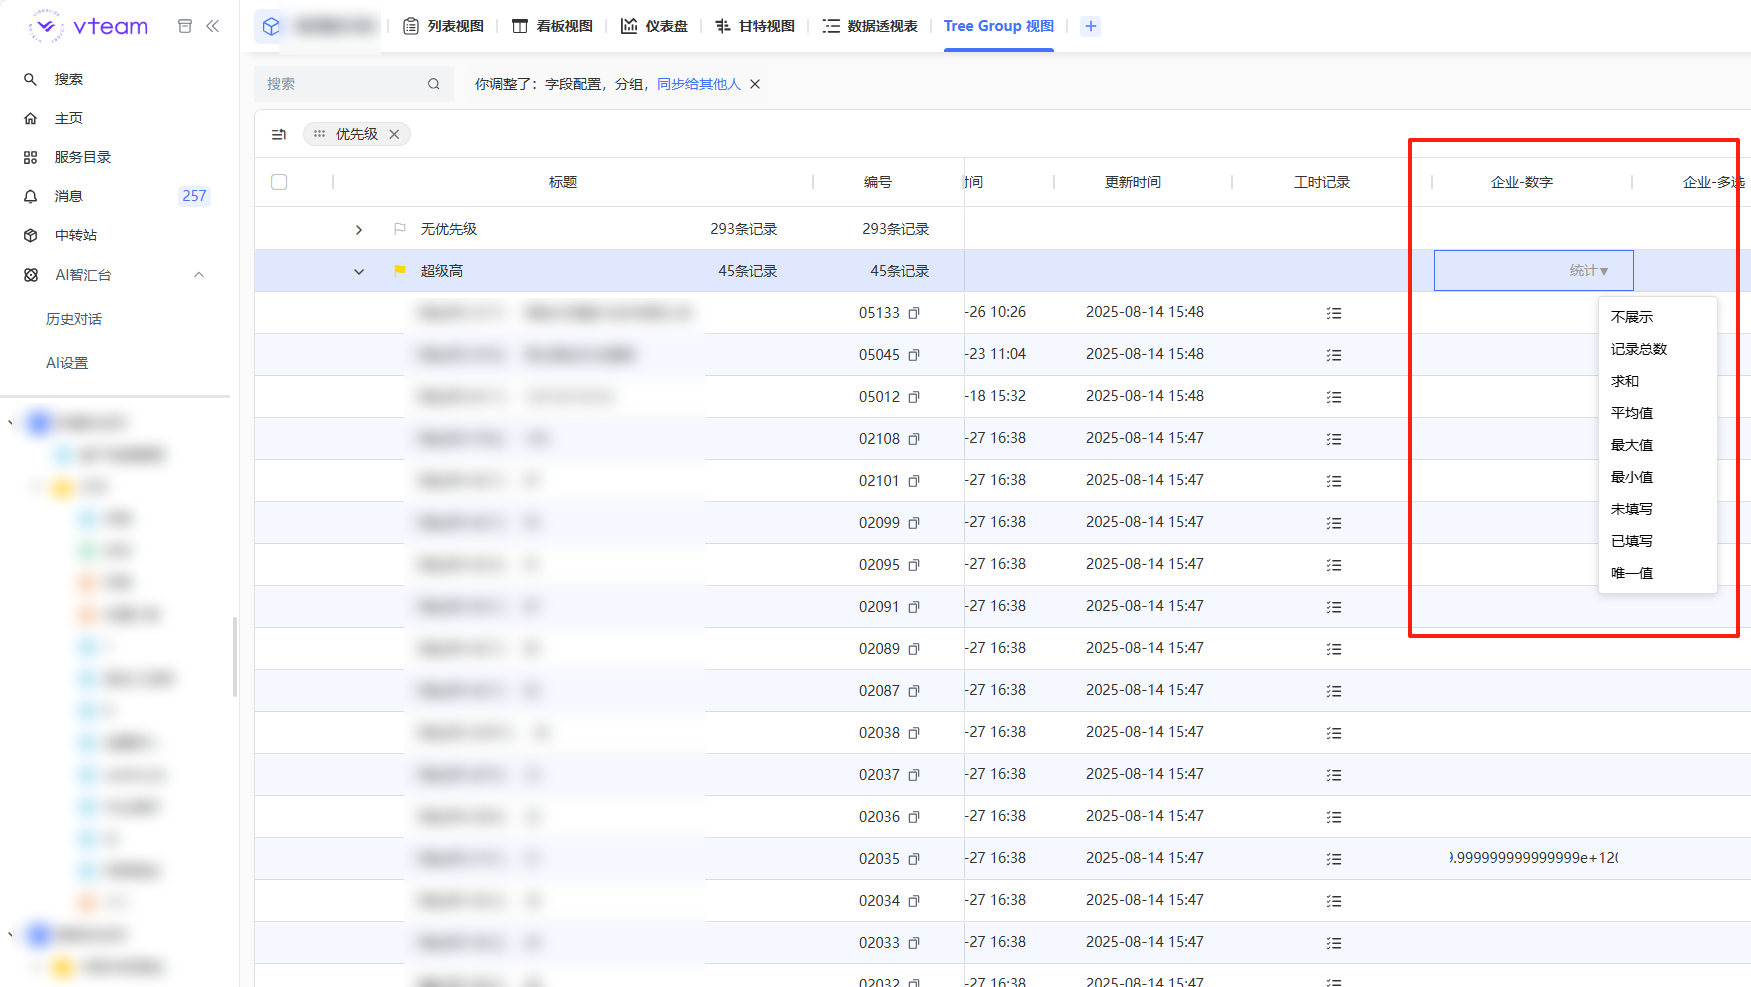Viewport: 1751px width, 987px height.
Task: Click the 工时记录 column header
Action: pos(1322,182)
